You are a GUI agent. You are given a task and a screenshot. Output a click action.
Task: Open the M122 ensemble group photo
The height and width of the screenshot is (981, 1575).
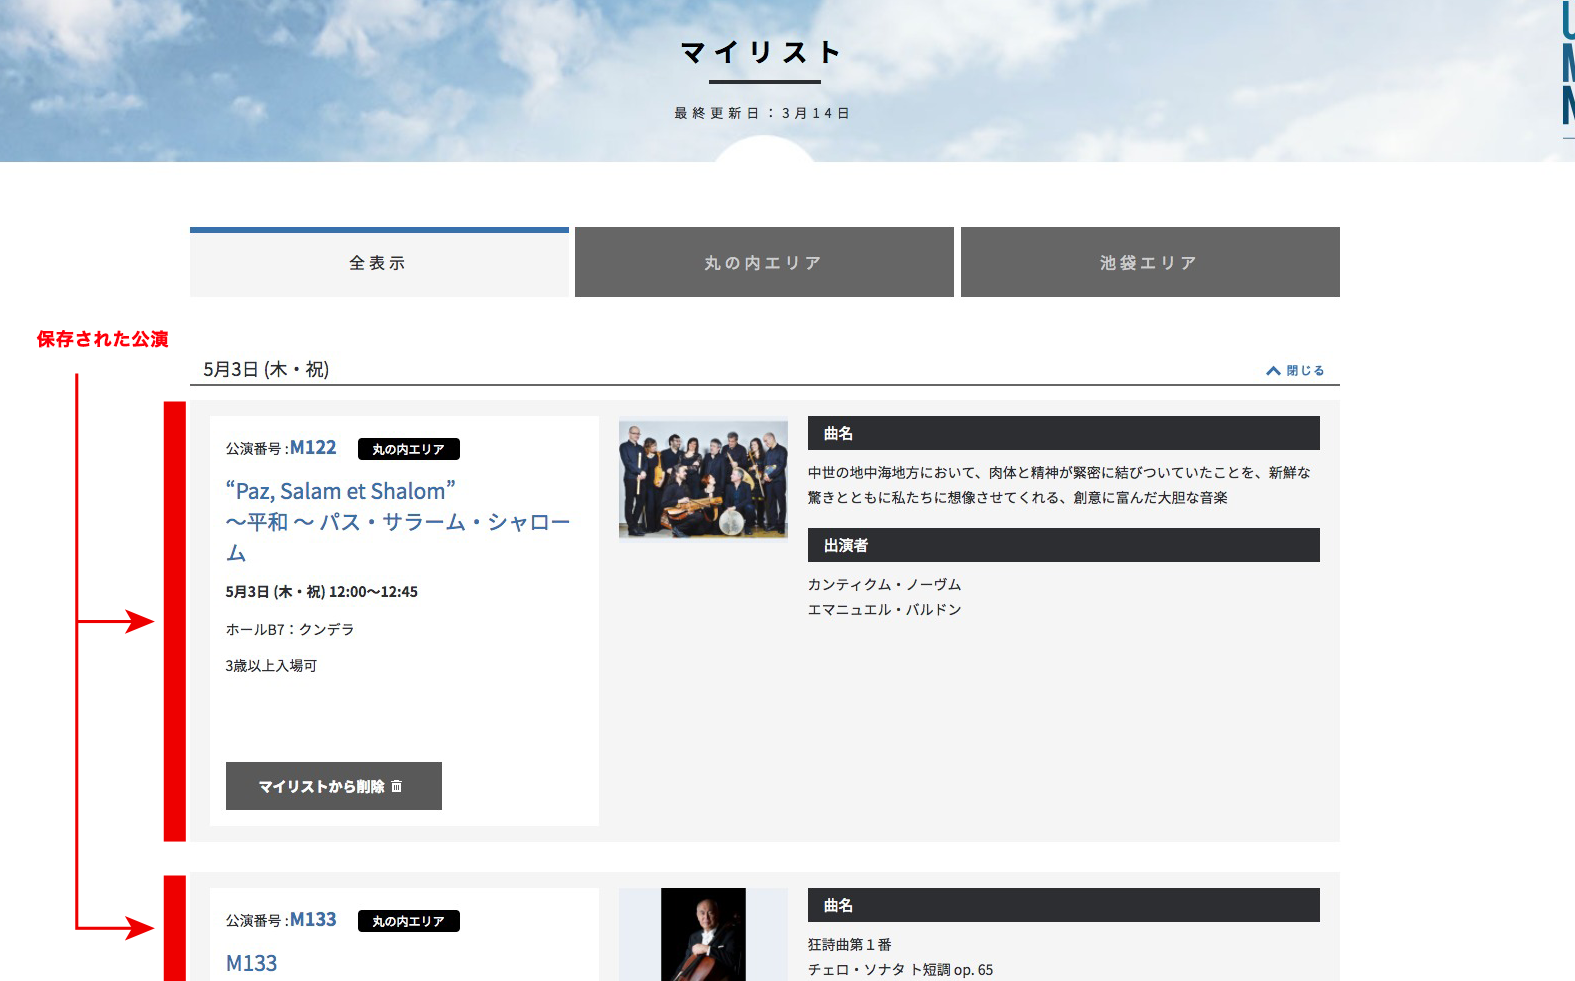point(703,478)
